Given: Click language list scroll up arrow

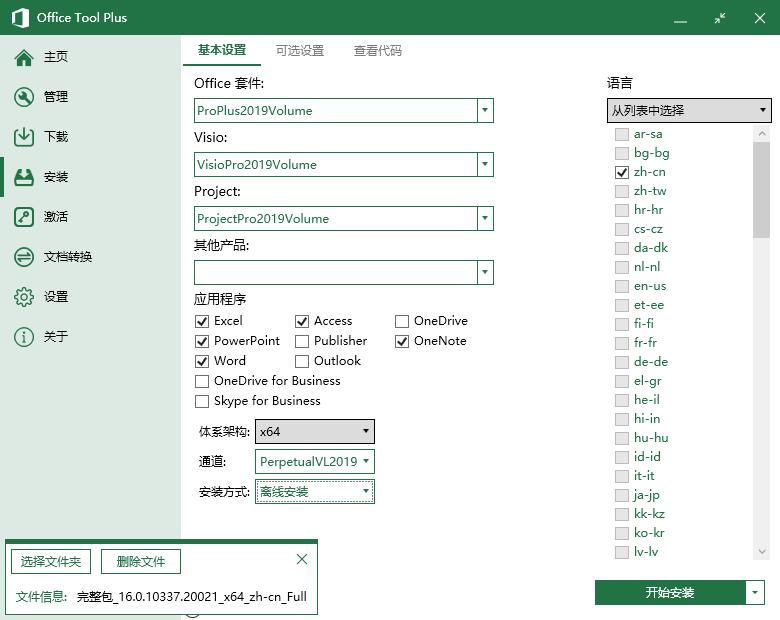Looking at the screenshot, I should pyautogui.click(x=762, y=133).
